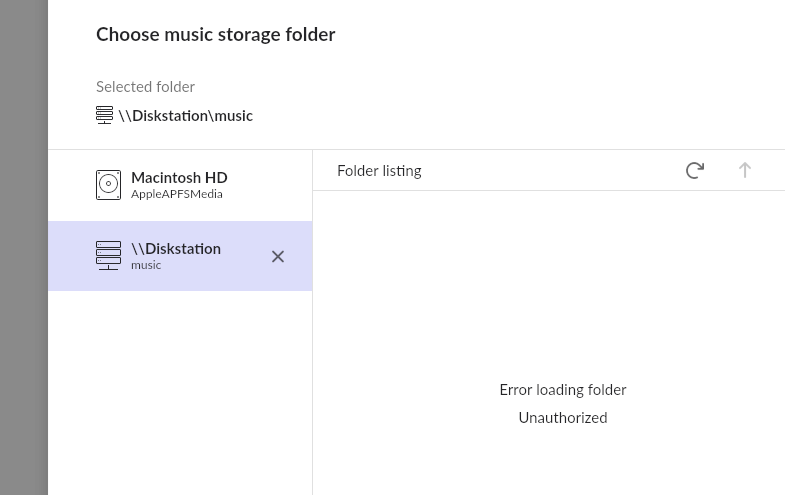Click the \\Diskstation\music selected path text
This screenshot has width=785, height=495.
point(186,116)
